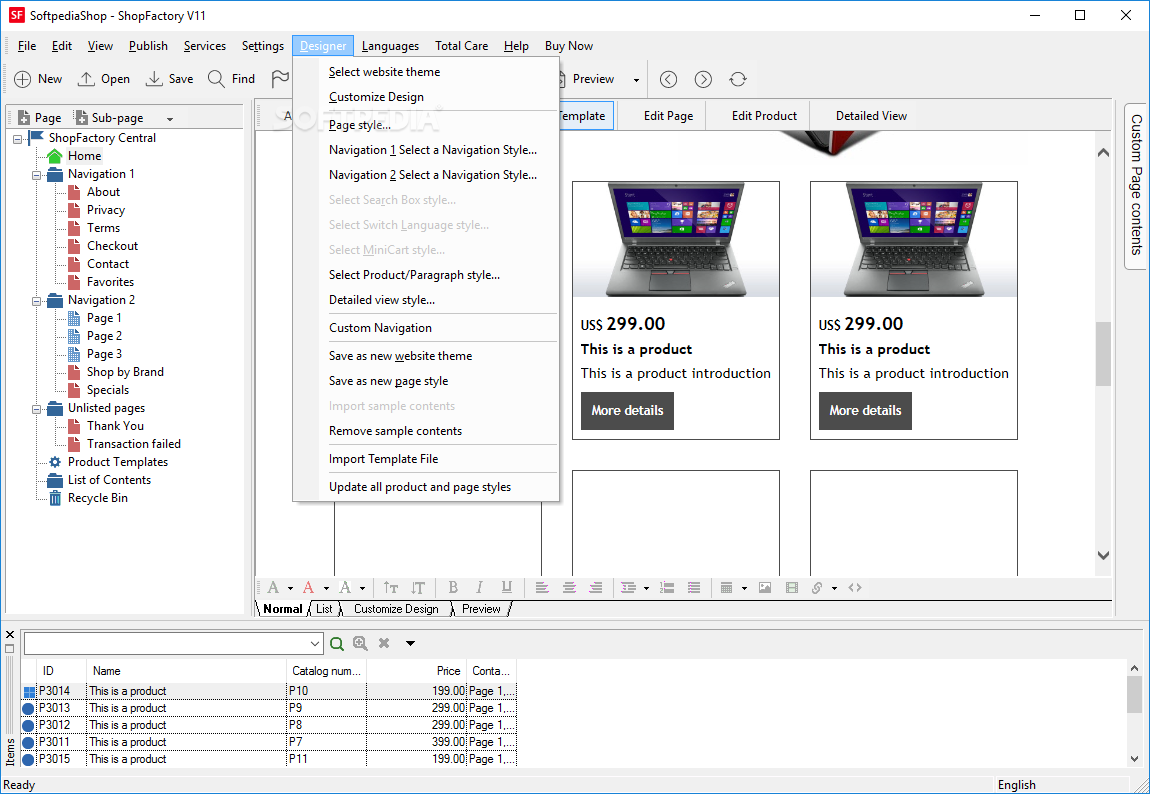Click the green search icon in Items panel
Image resolution: width=1150 pixels, height=794 pixels.
pos(337,644)
